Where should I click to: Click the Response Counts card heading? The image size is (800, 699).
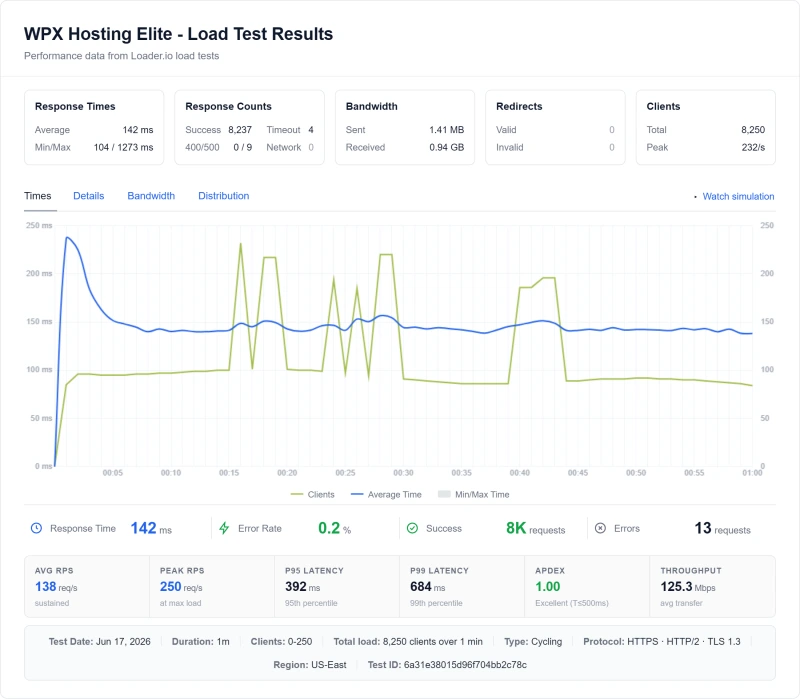228,106
